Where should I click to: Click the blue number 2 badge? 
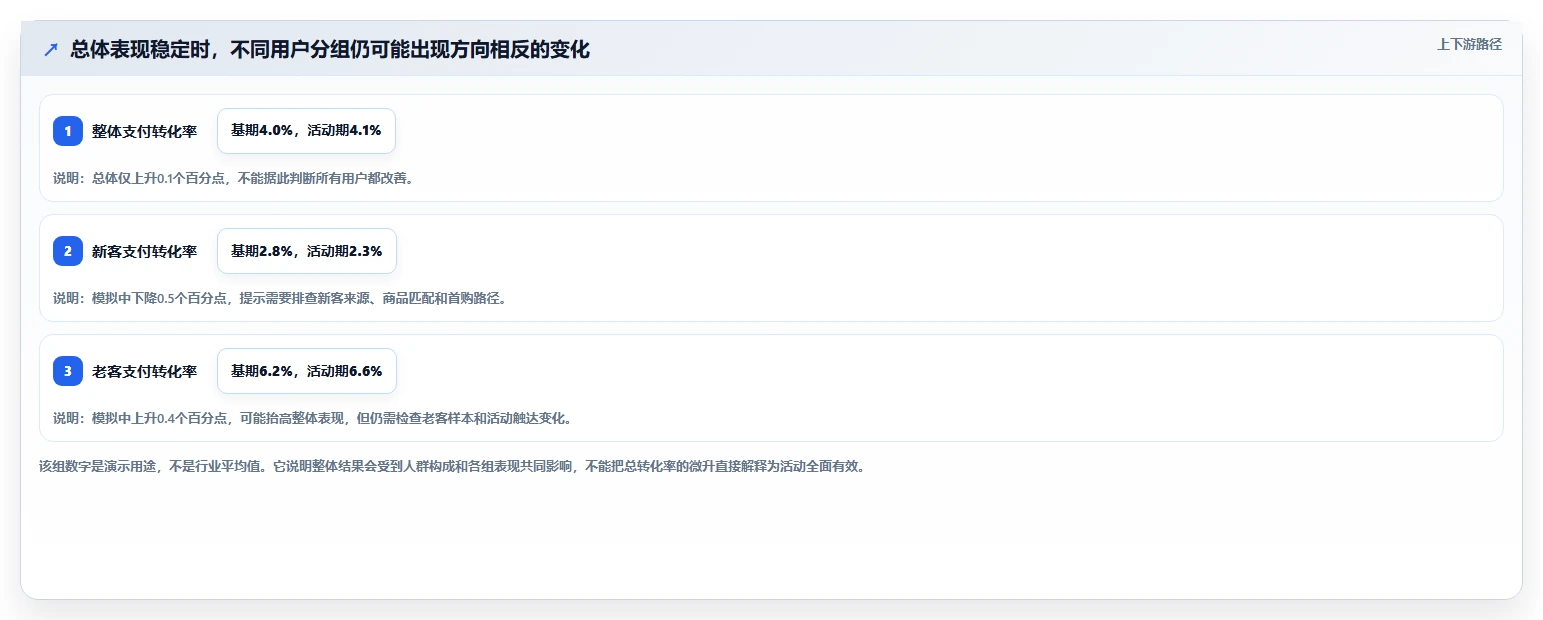[68, 251]
